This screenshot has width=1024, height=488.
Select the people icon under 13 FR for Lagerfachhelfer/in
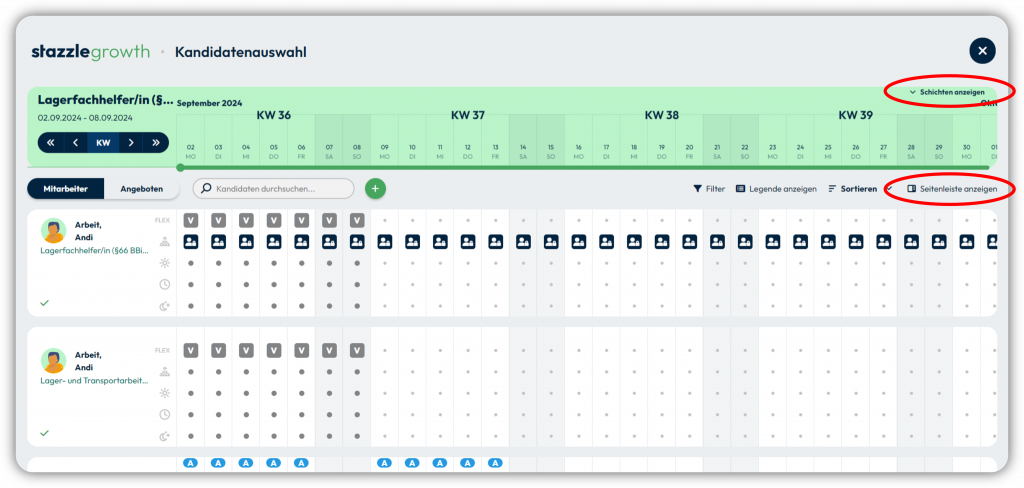(496, 242)
